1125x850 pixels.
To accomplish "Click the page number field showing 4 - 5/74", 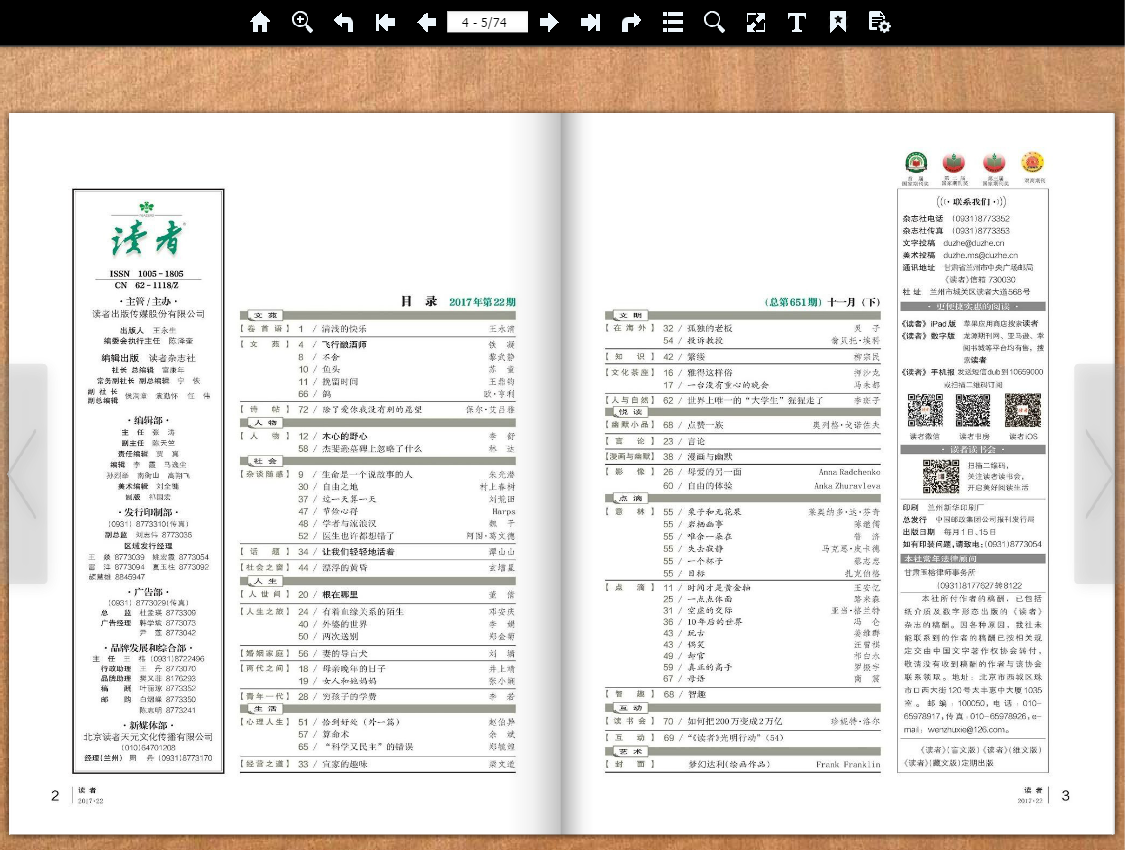I will 487,22.
